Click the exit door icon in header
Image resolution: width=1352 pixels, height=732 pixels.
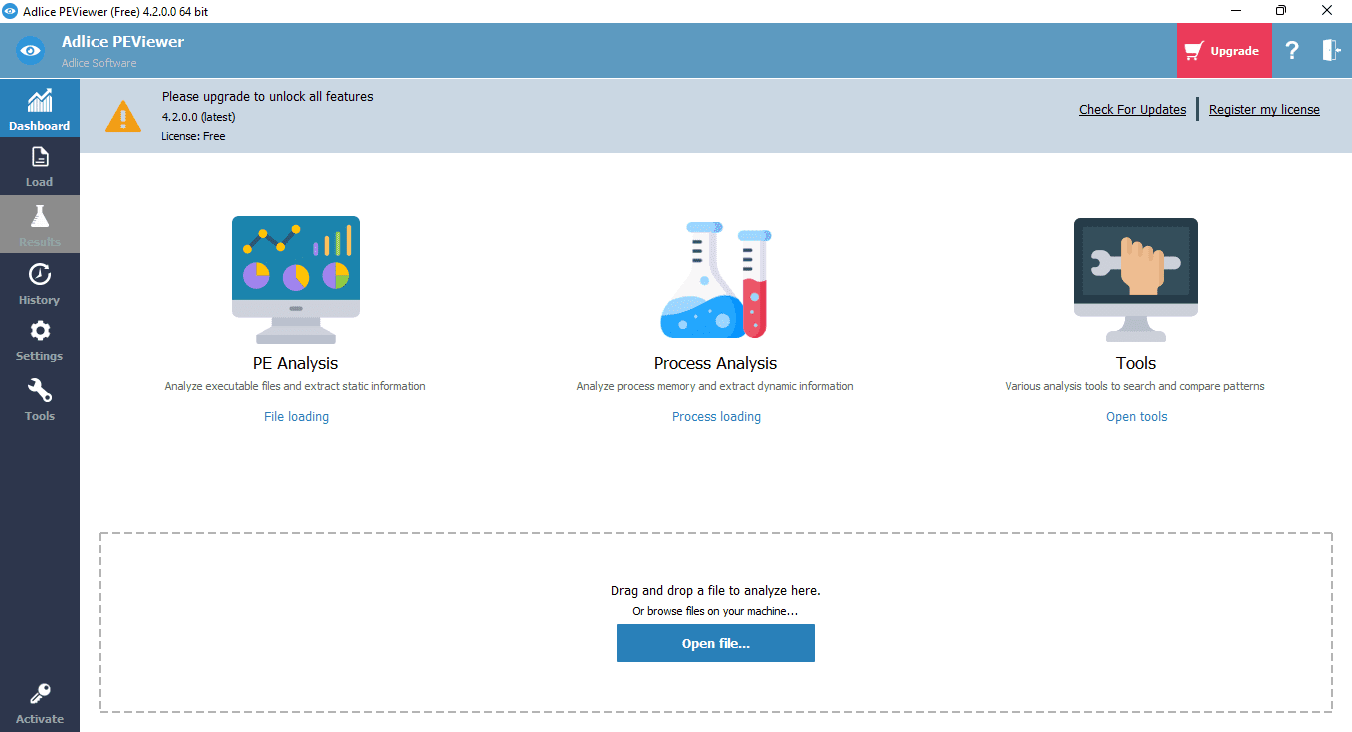click(x=1331, y=51)
